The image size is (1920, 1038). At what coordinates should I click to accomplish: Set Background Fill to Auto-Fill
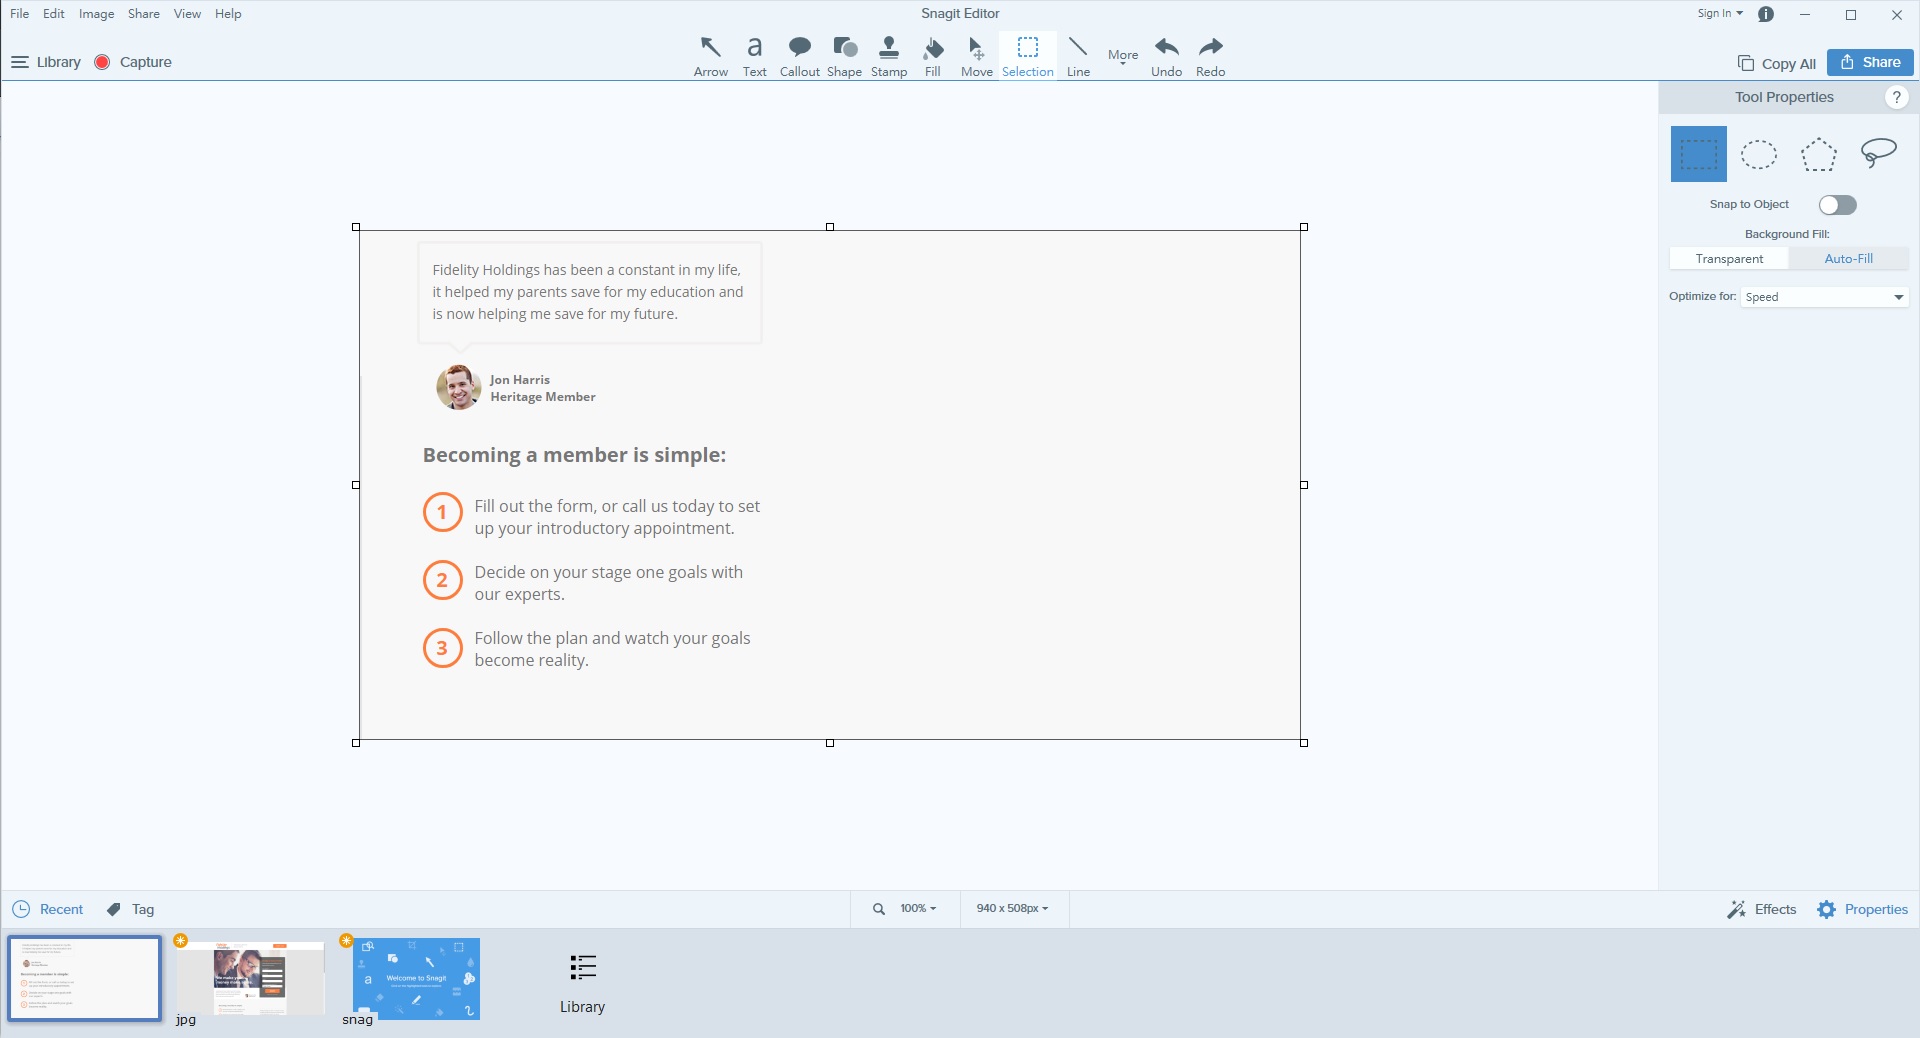coord(1848,259)
